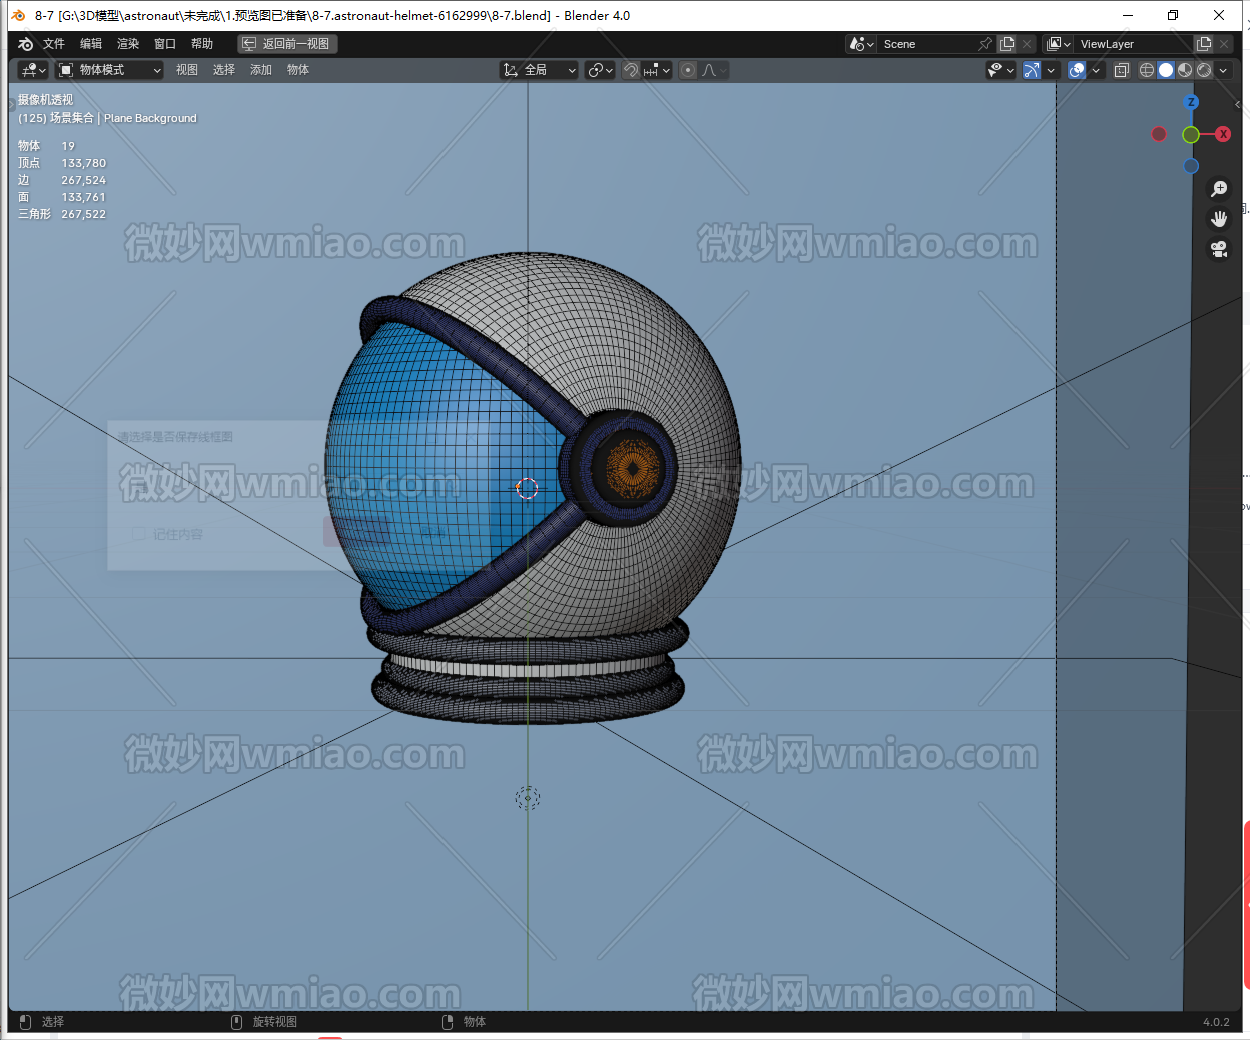The width and height of the screenshot is (1250, 1040).
Task: Open the 物体模式 mode dropdown
Action: (x=109, y=70)
